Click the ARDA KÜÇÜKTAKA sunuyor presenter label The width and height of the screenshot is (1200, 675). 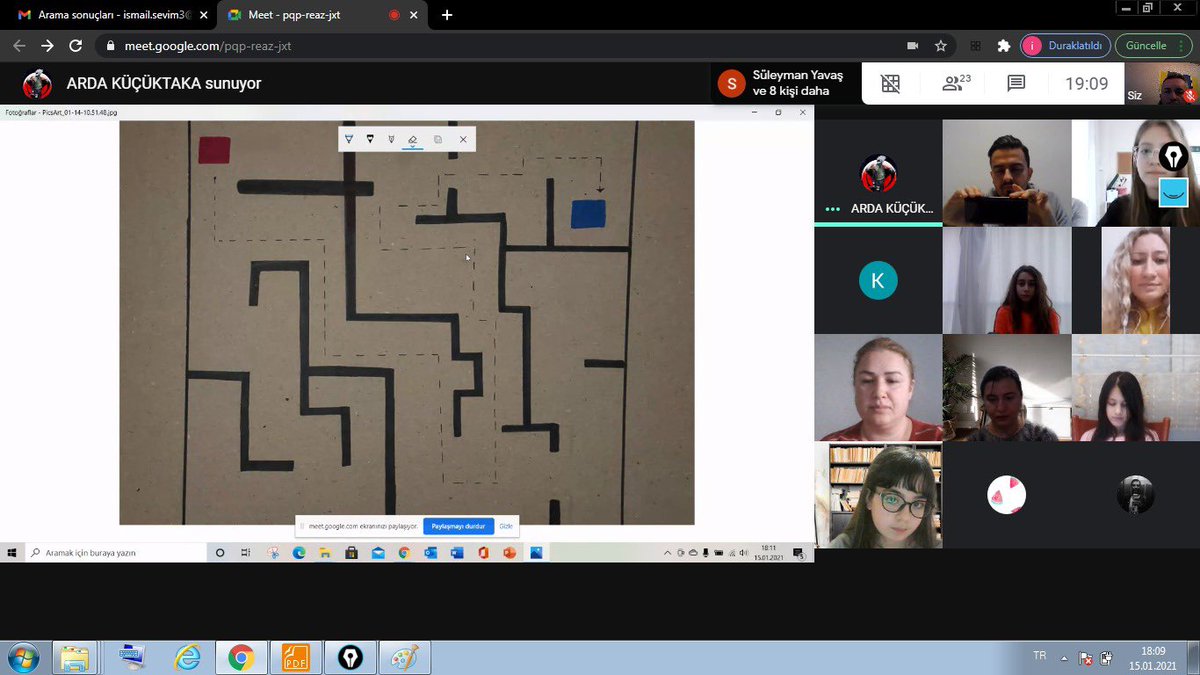(164, 84)
